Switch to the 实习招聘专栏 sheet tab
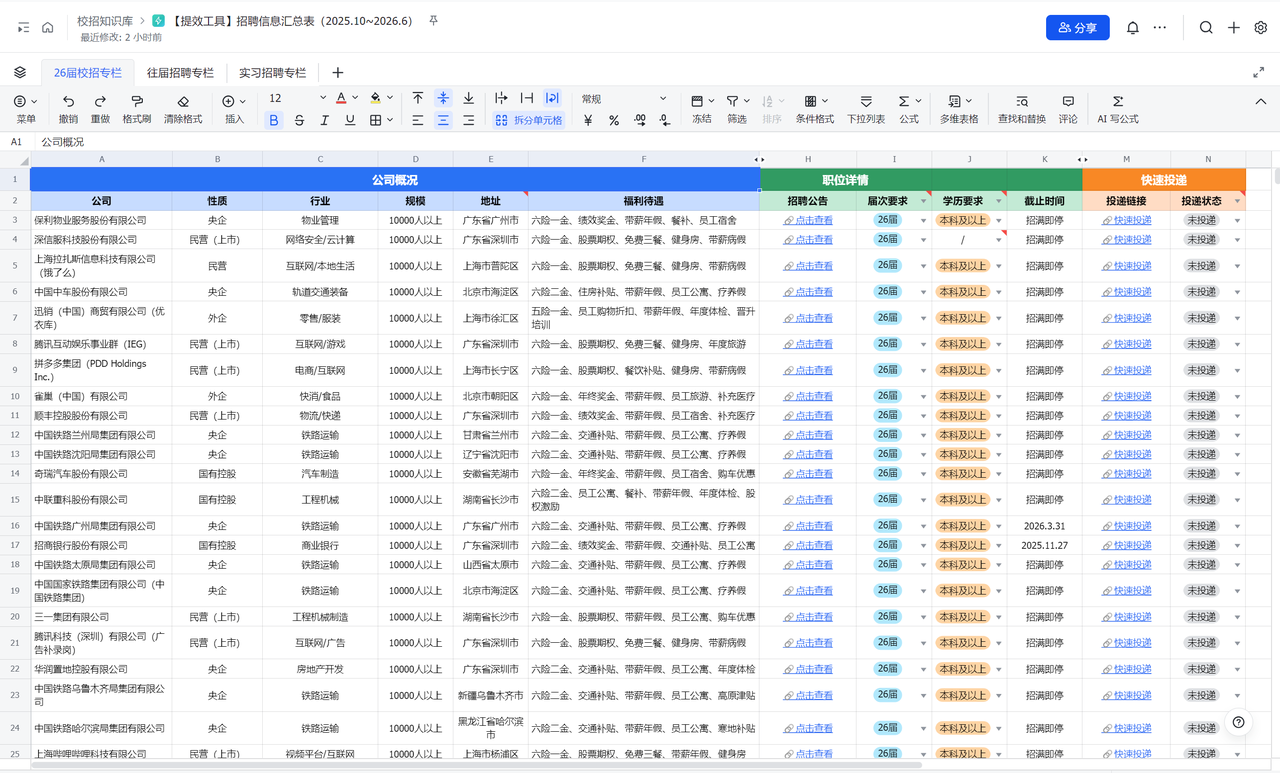Image resolution: width=1280 pixels, height=773 pixels. coord(272,73)
